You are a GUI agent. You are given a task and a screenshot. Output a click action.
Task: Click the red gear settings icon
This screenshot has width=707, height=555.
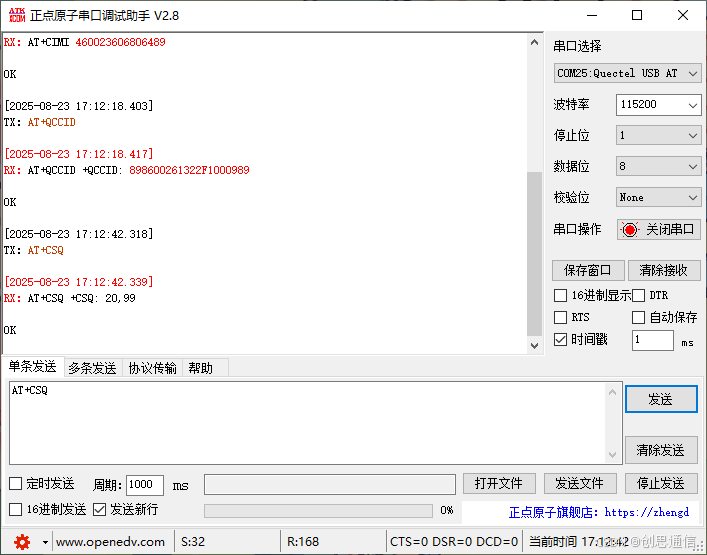(22, 541)
